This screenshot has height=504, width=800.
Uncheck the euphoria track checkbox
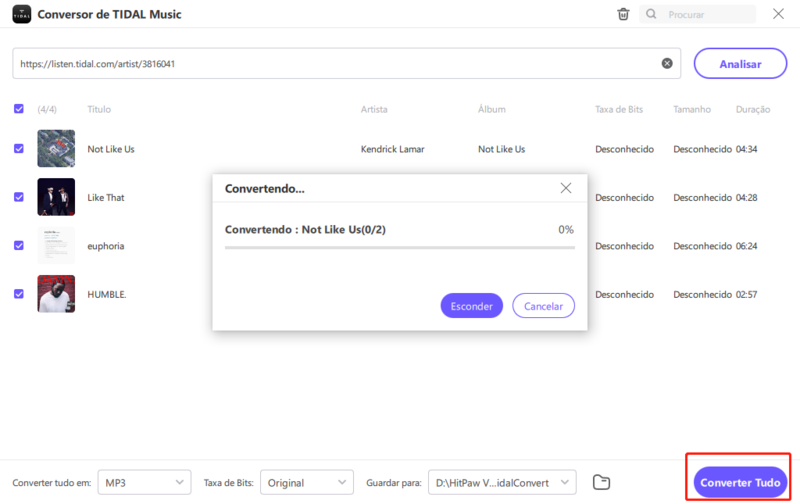coord(19,245)
